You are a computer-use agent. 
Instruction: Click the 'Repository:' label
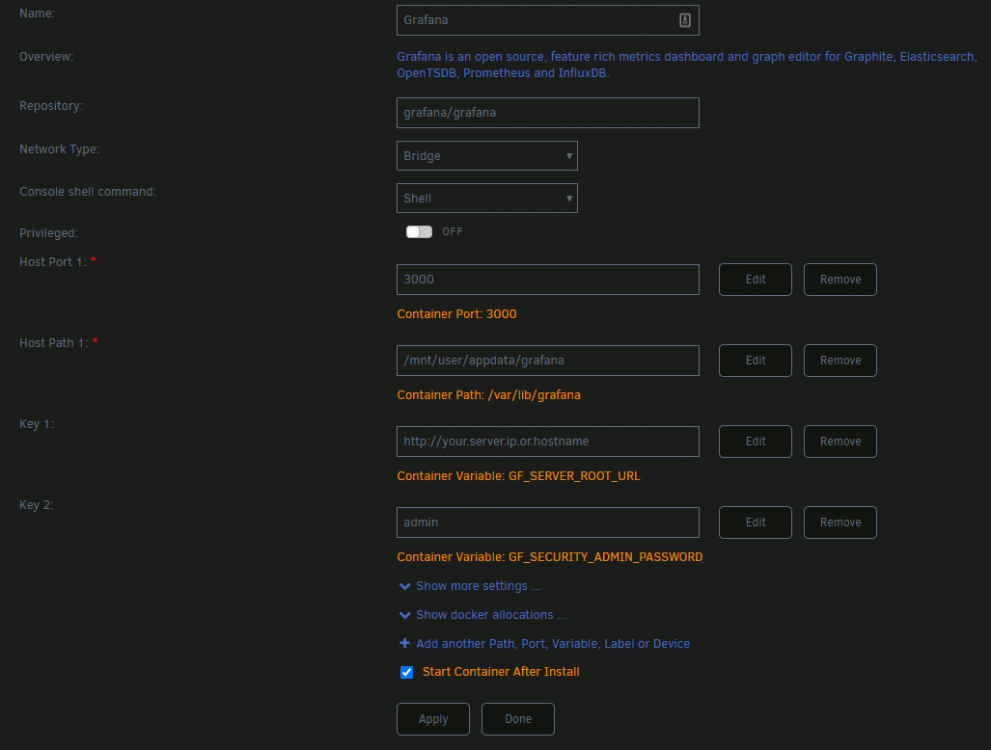[51, 106]
